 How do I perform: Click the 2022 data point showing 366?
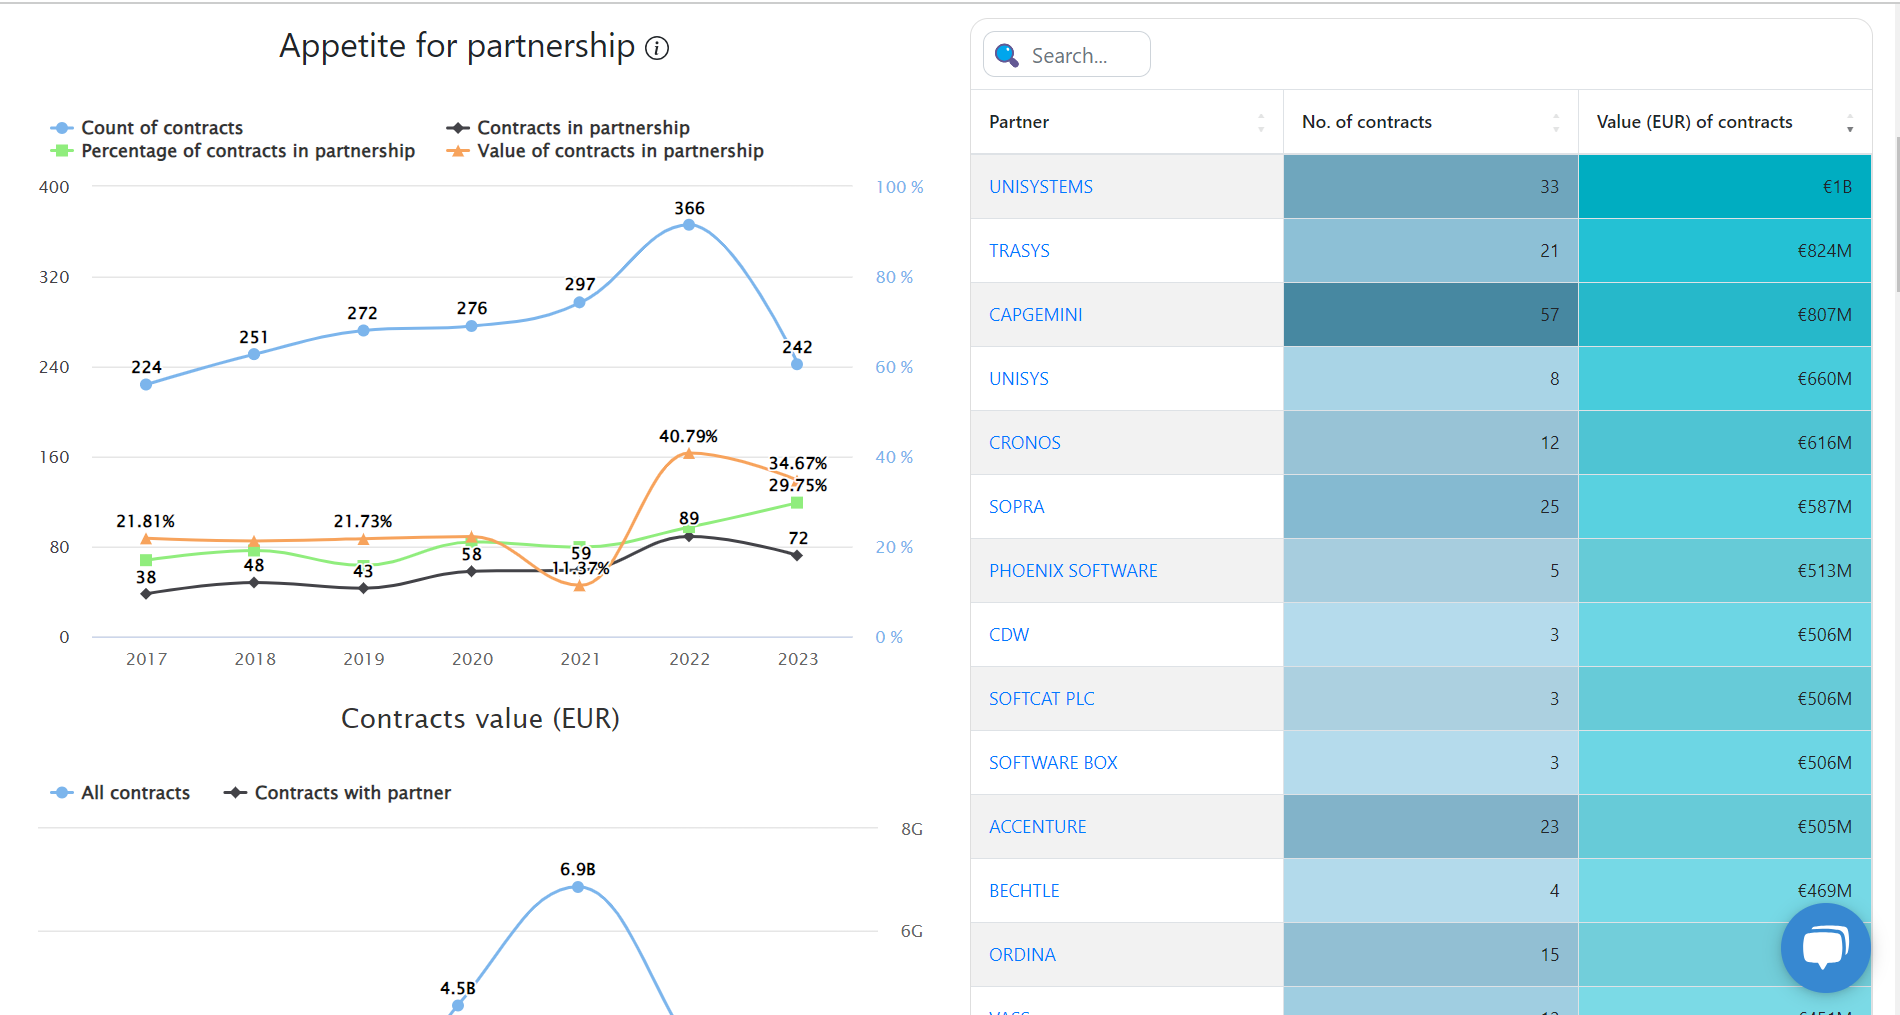point(689,225)
